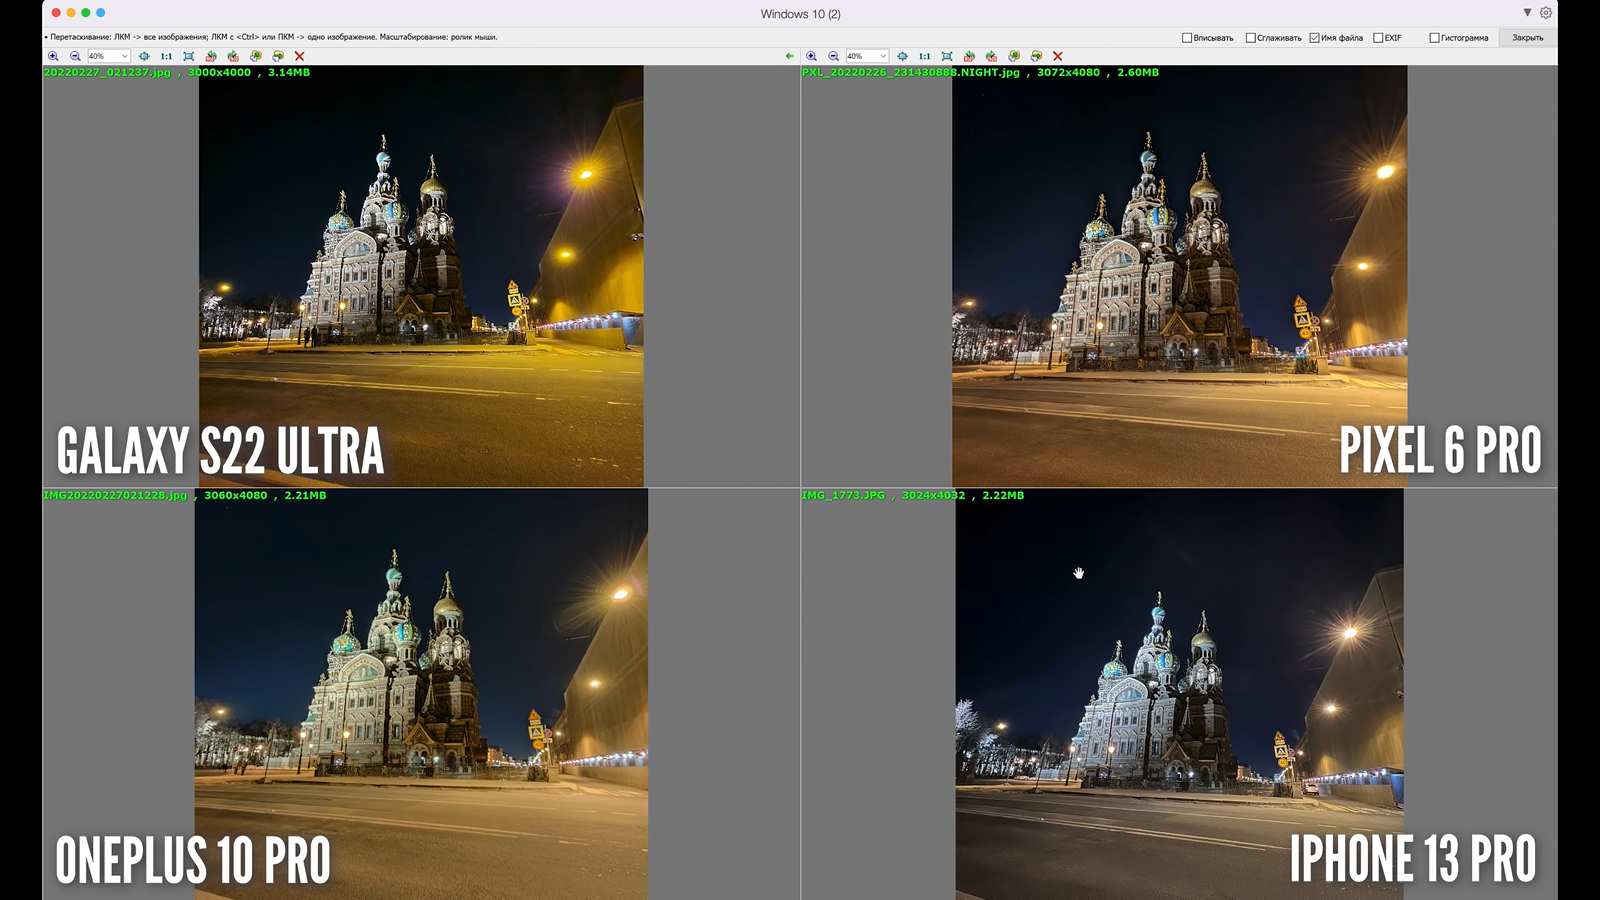Load previous image in right pane
This screenshot has width=1600, height=900.
click(x=1014, y=56)
